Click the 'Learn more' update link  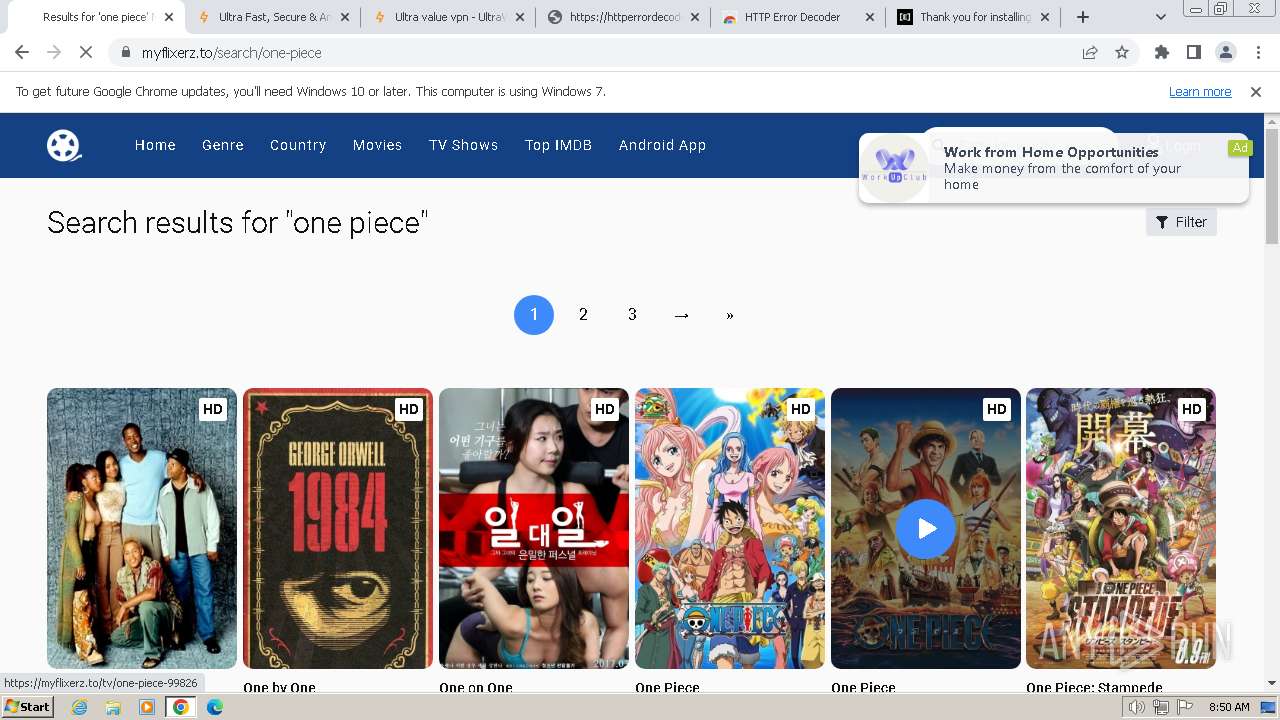1200,92
